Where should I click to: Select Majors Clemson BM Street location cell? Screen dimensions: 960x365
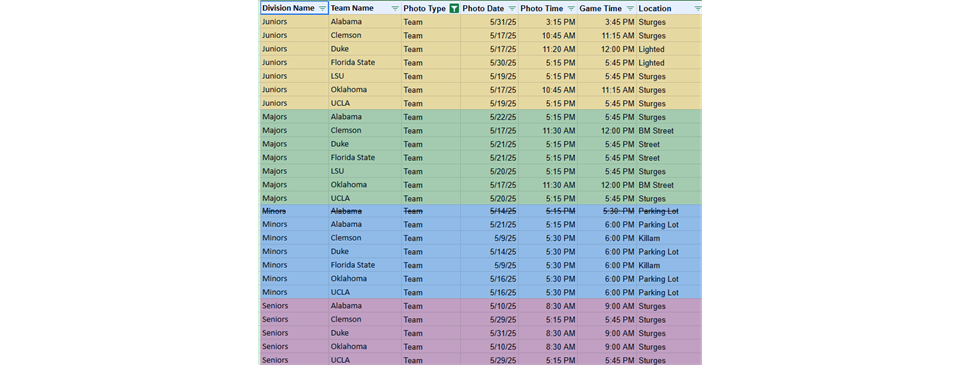(x=669, y=130)
